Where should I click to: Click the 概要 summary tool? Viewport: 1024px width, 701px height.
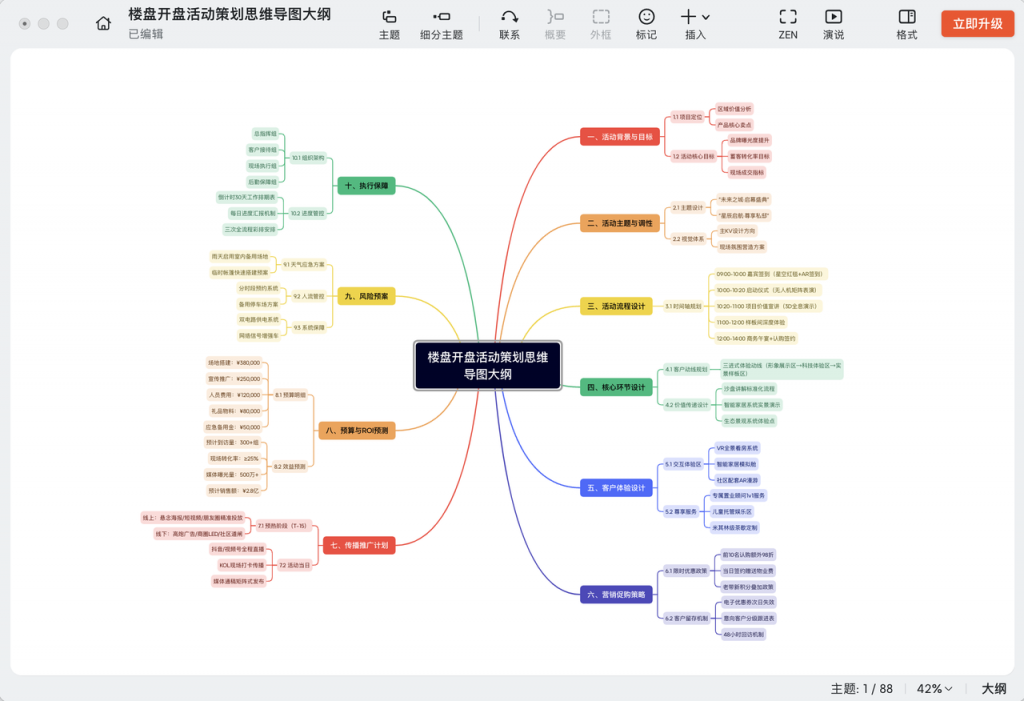coord(555,24)
